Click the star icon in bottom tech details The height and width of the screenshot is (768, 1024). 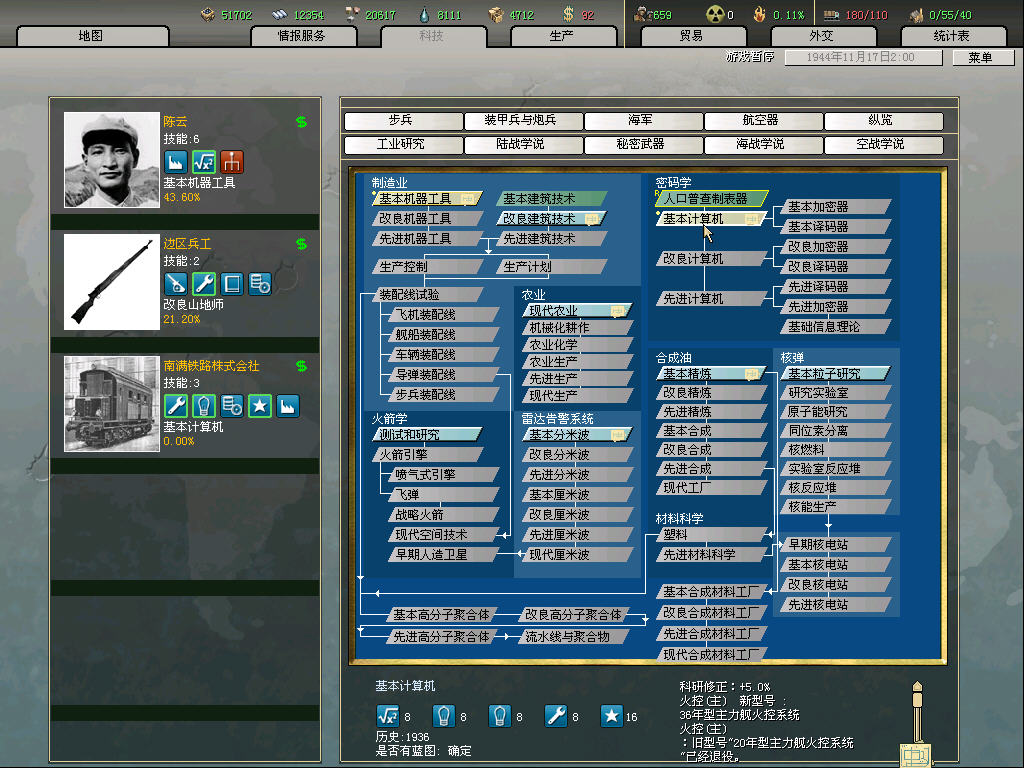point(611,715)
